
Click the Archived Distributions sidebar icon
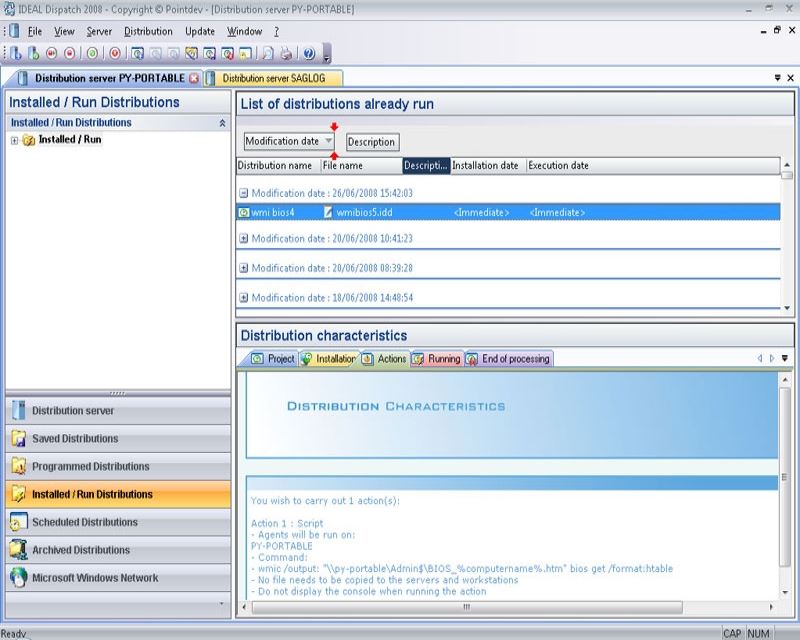[x=17, y=550]
